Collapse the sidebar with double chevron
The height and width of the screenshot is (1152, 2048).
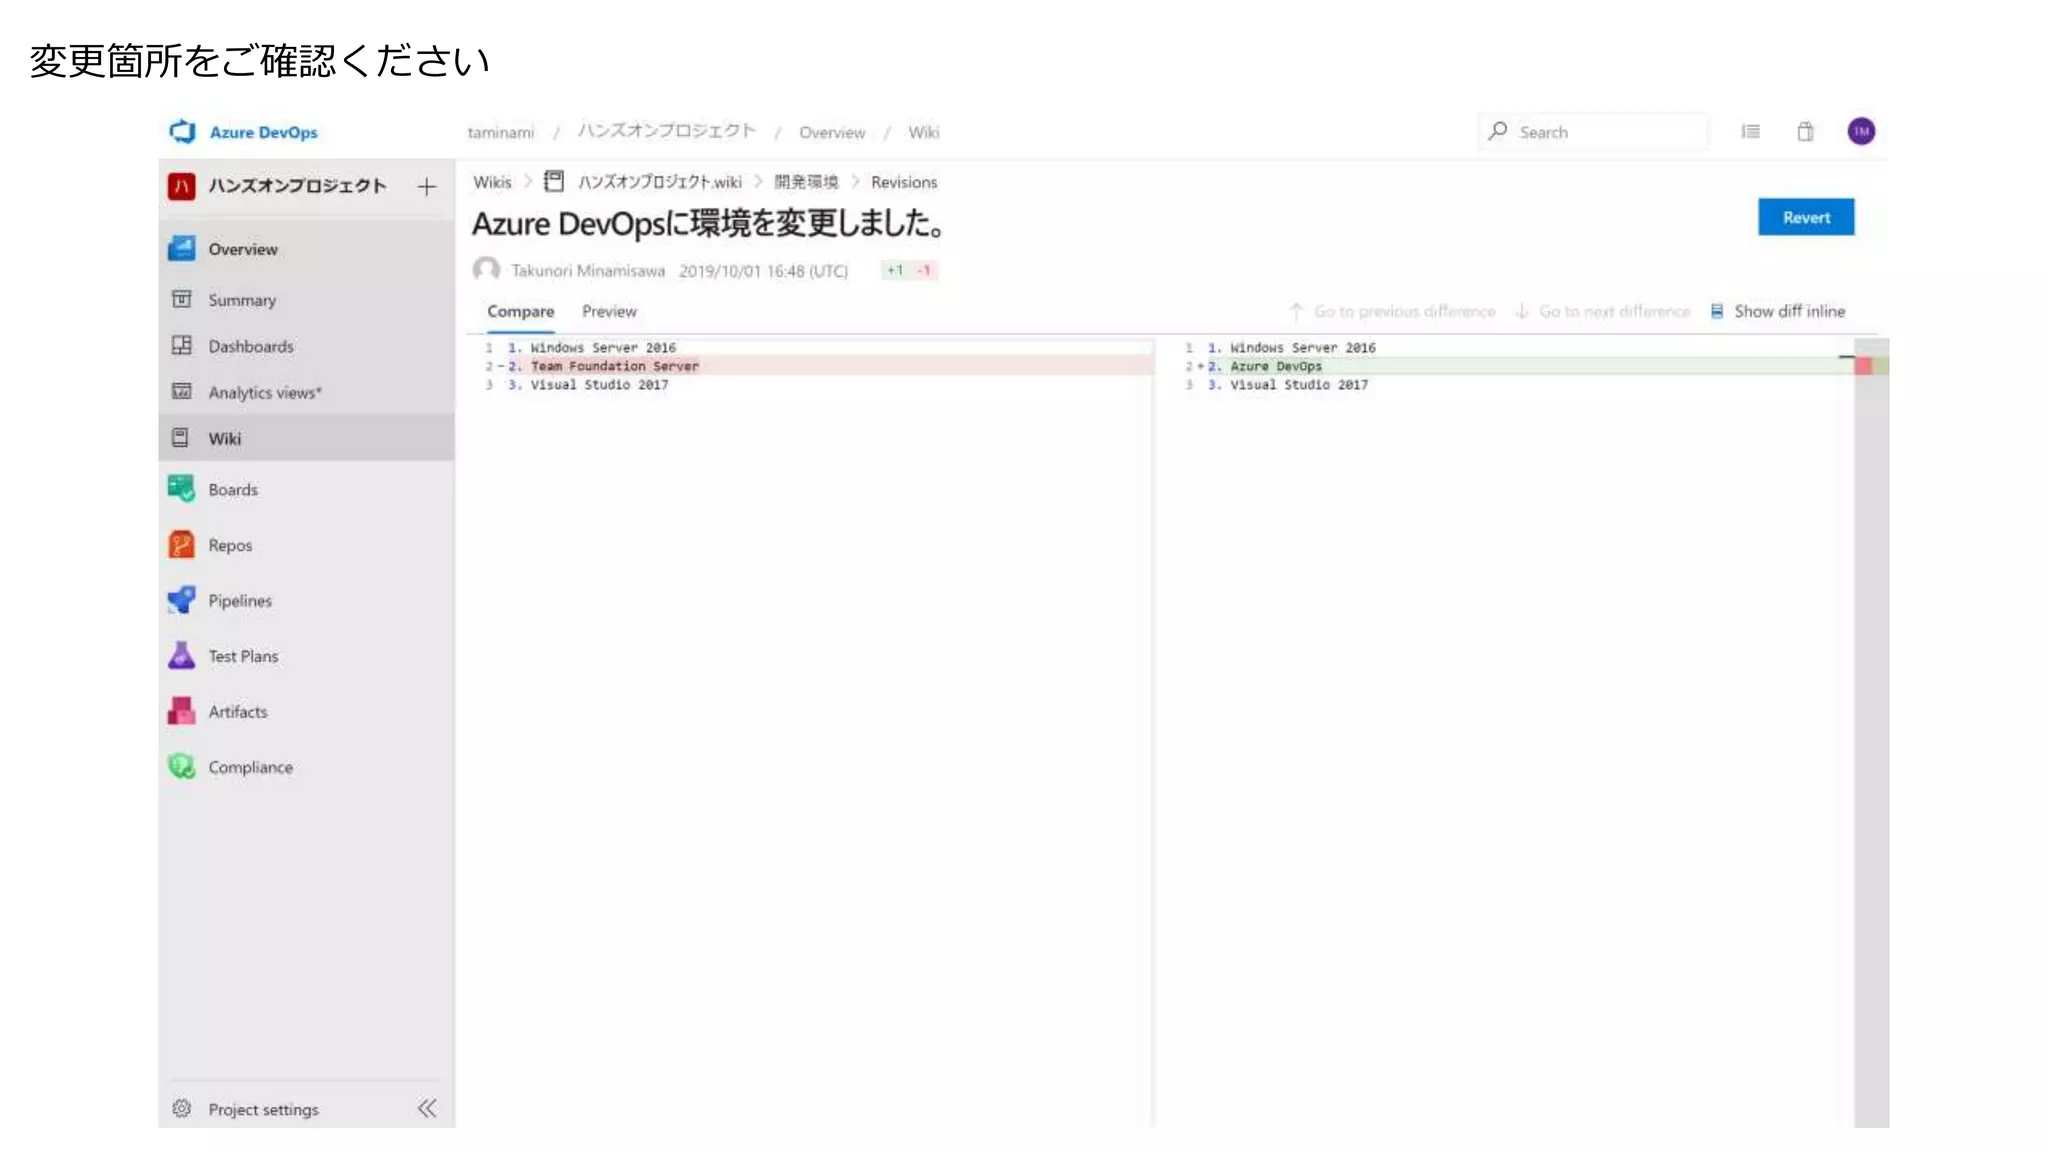pyautogui.click(x=427, y=1108)
